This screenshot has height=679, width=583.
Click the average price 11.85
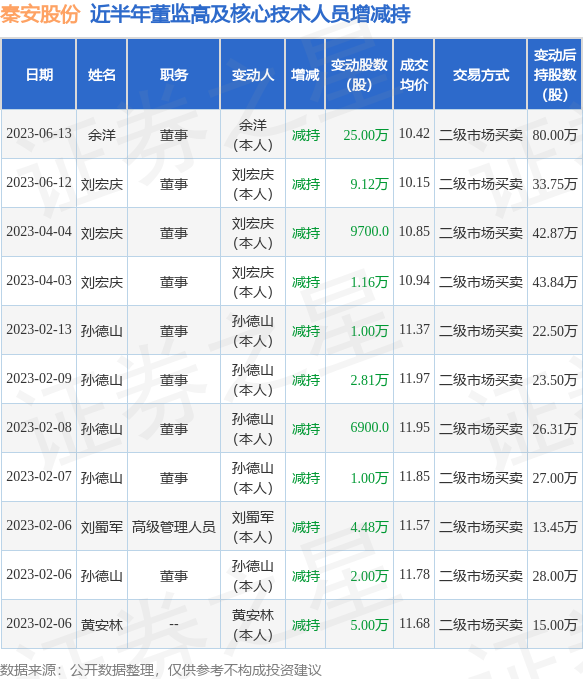(x=414, y=476)
